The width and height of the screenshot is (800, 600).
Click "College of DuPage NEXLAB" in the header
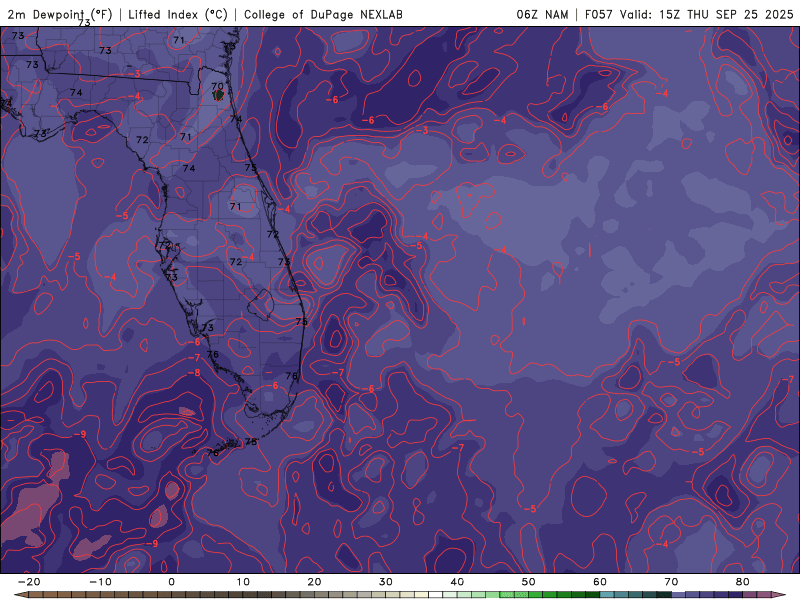tap(323, 15)
